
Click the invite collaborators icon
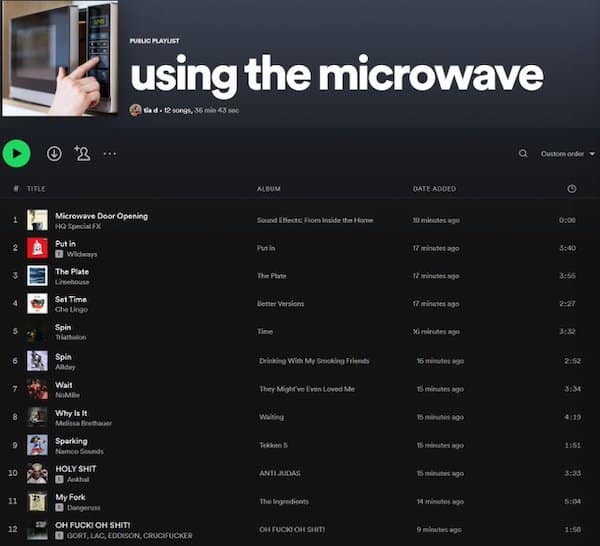click(x=82, y=153)
